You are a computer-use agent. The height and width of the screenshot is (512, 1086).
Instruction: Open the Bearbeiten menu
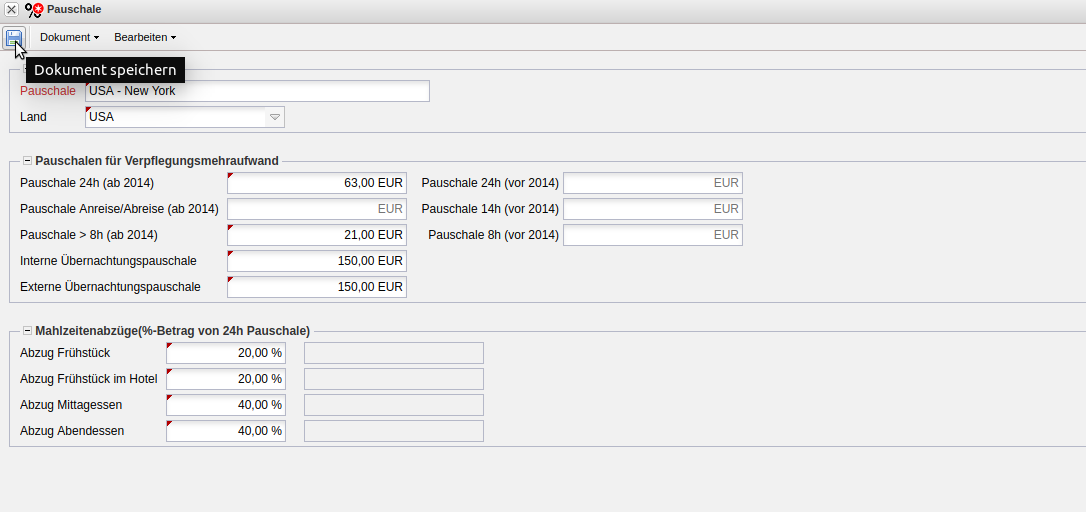(144, 38)
